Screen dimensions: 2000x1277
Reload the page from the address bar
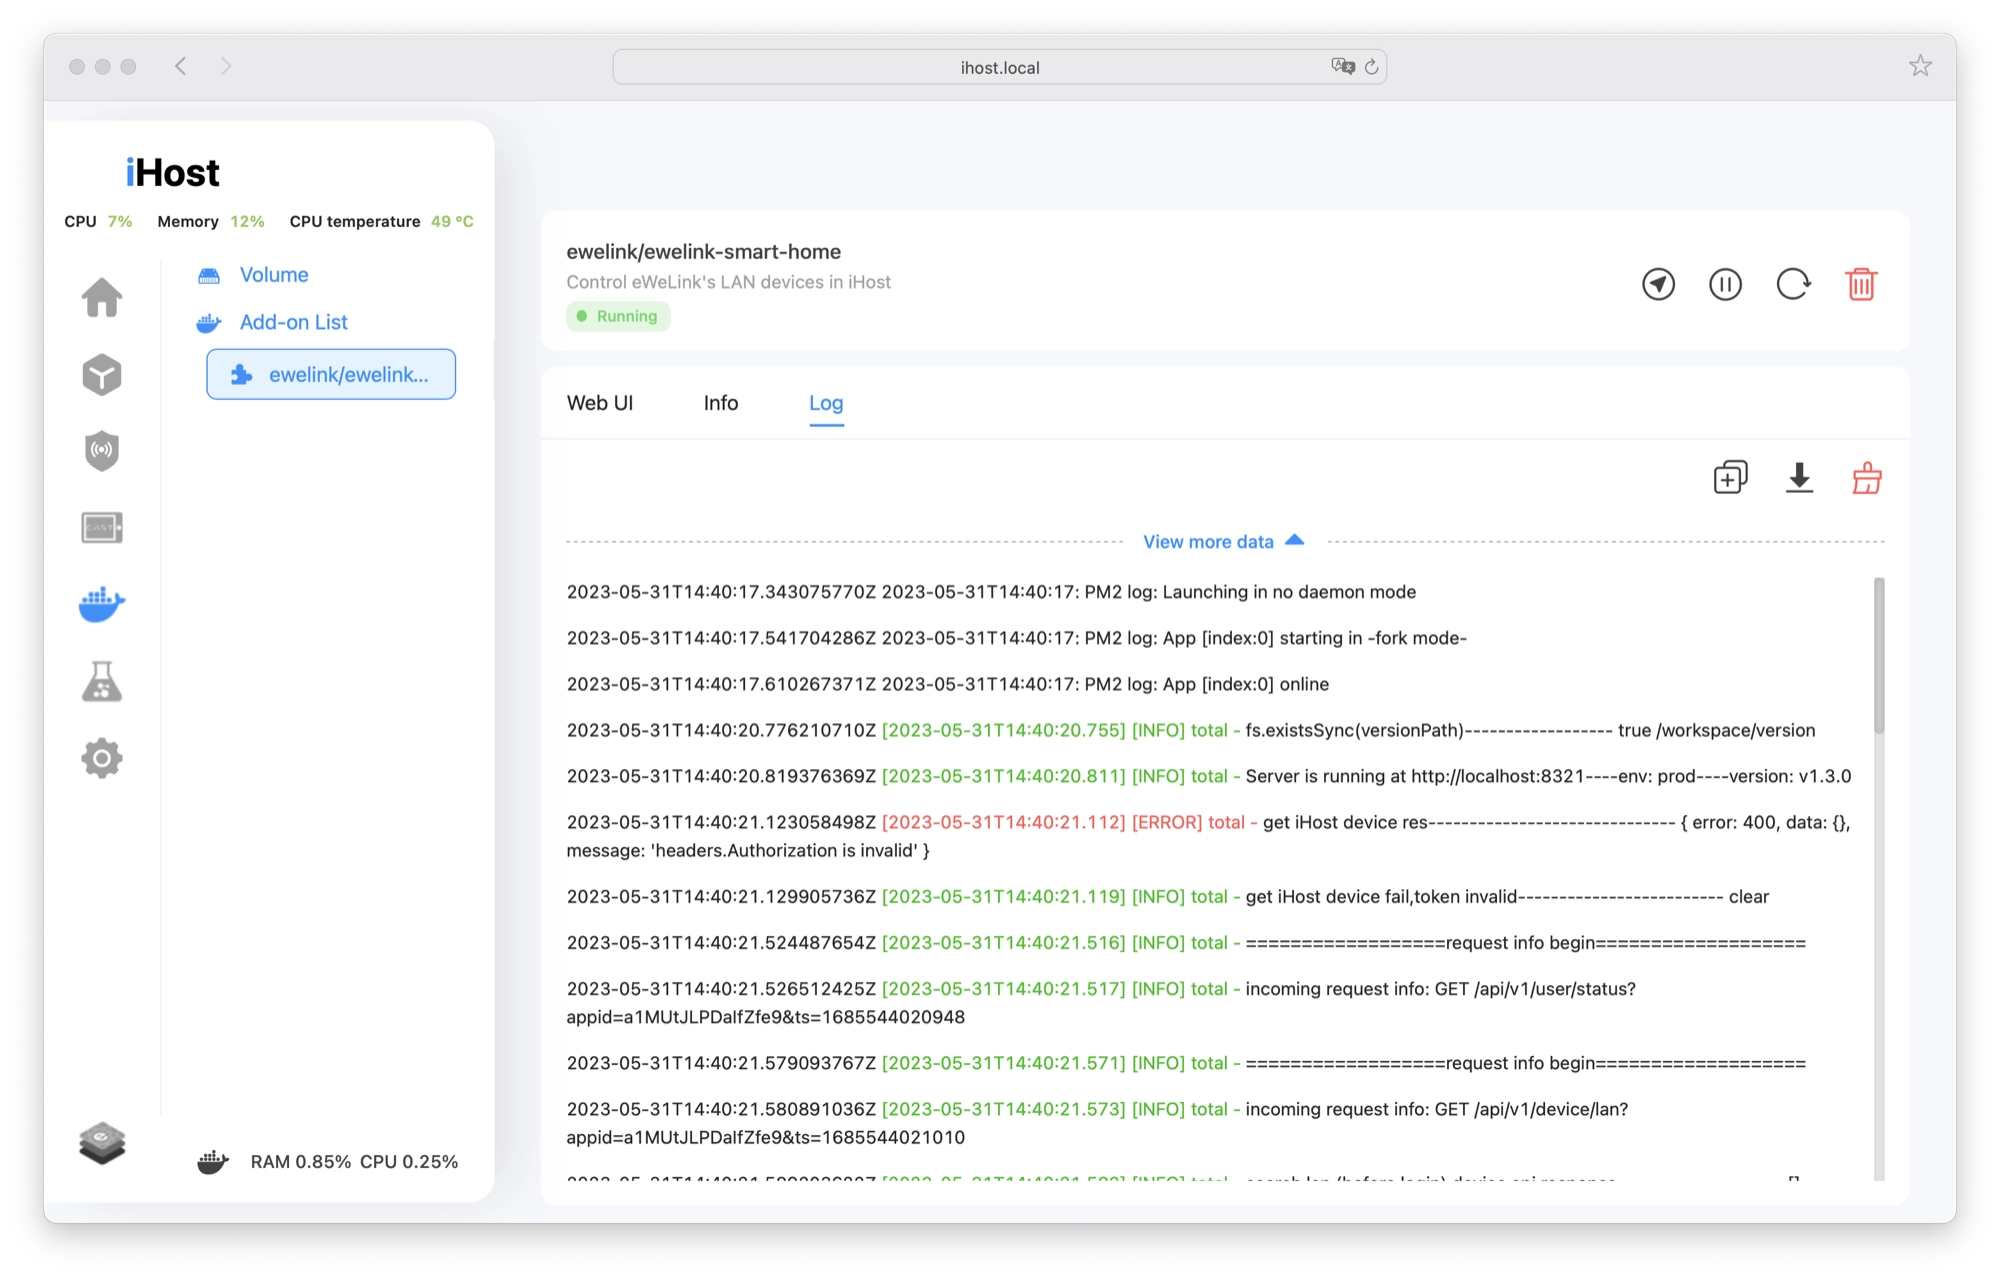pos(1371,66)
